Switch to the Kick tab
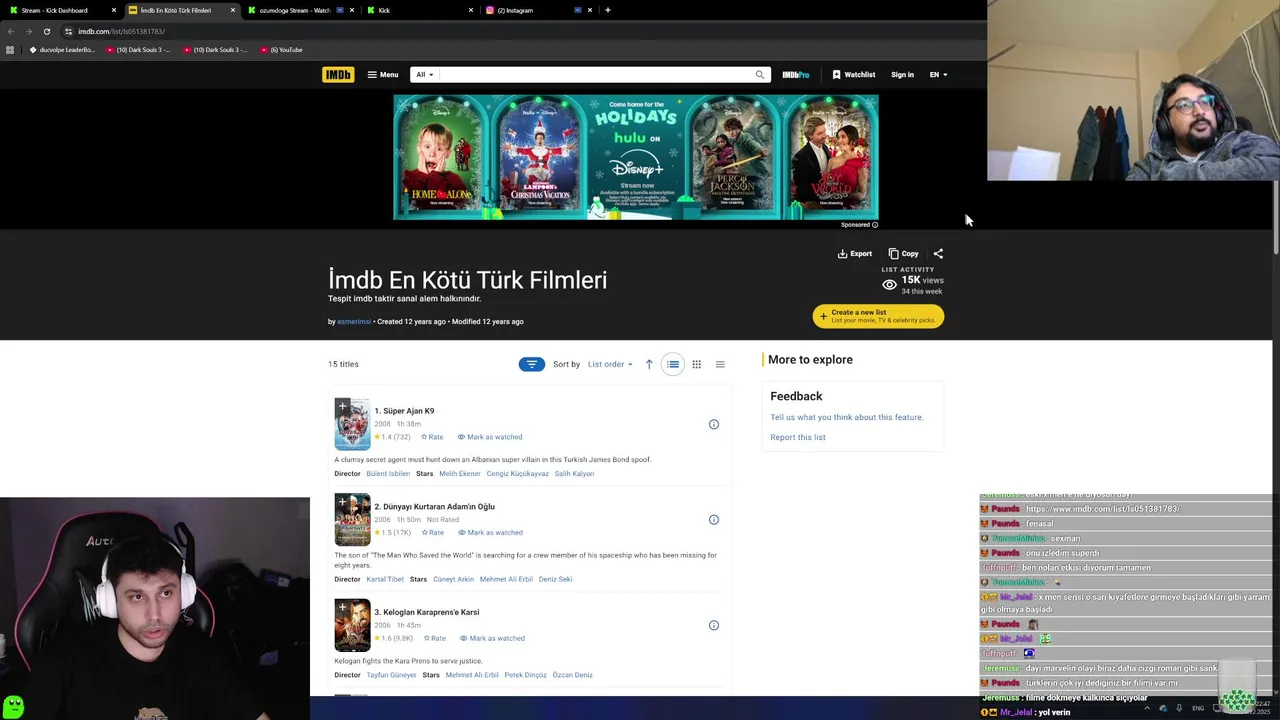1280x720 pixels. click(419, 10)
